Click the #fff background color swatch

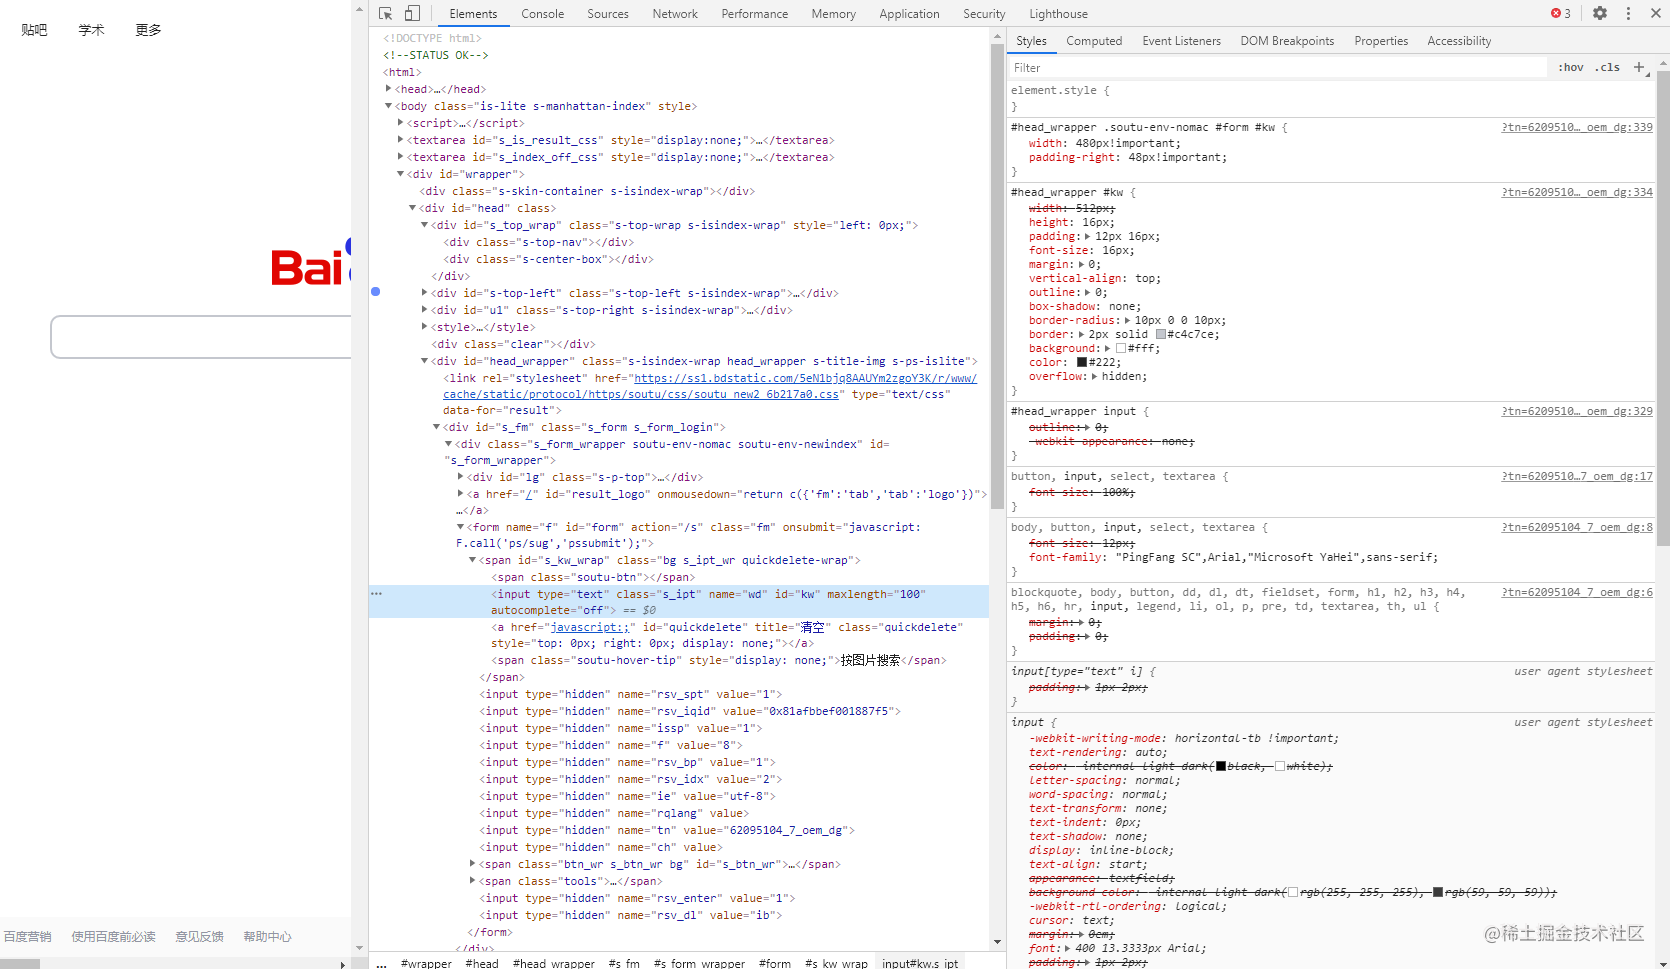1121,349
